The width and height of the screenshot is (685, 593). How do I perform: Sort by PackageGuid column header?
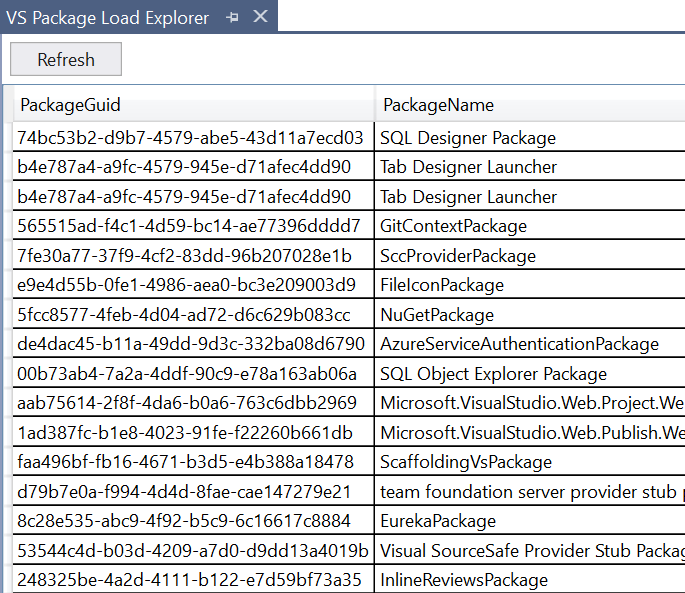[194, 105]
